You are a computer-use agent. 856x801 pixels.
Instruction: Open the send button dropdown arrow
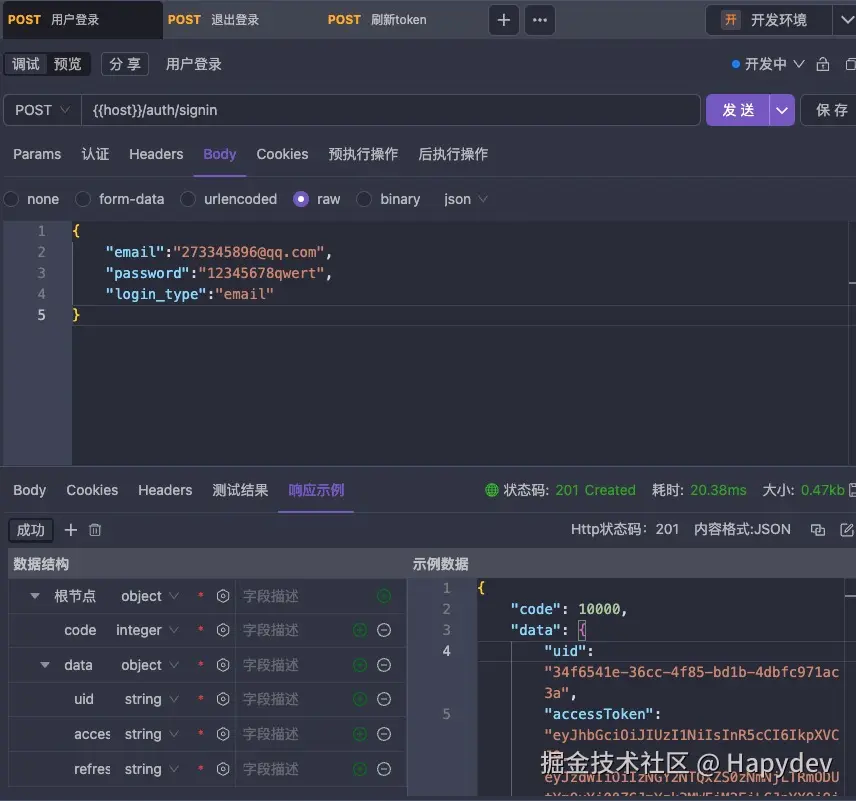782,110
